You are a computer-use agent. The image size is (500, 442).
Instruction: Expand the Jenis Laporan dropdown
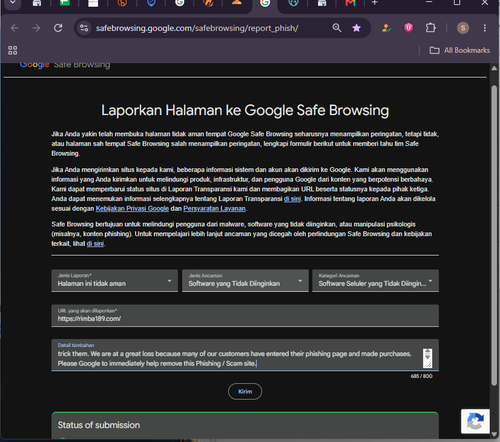coord(114,281)
